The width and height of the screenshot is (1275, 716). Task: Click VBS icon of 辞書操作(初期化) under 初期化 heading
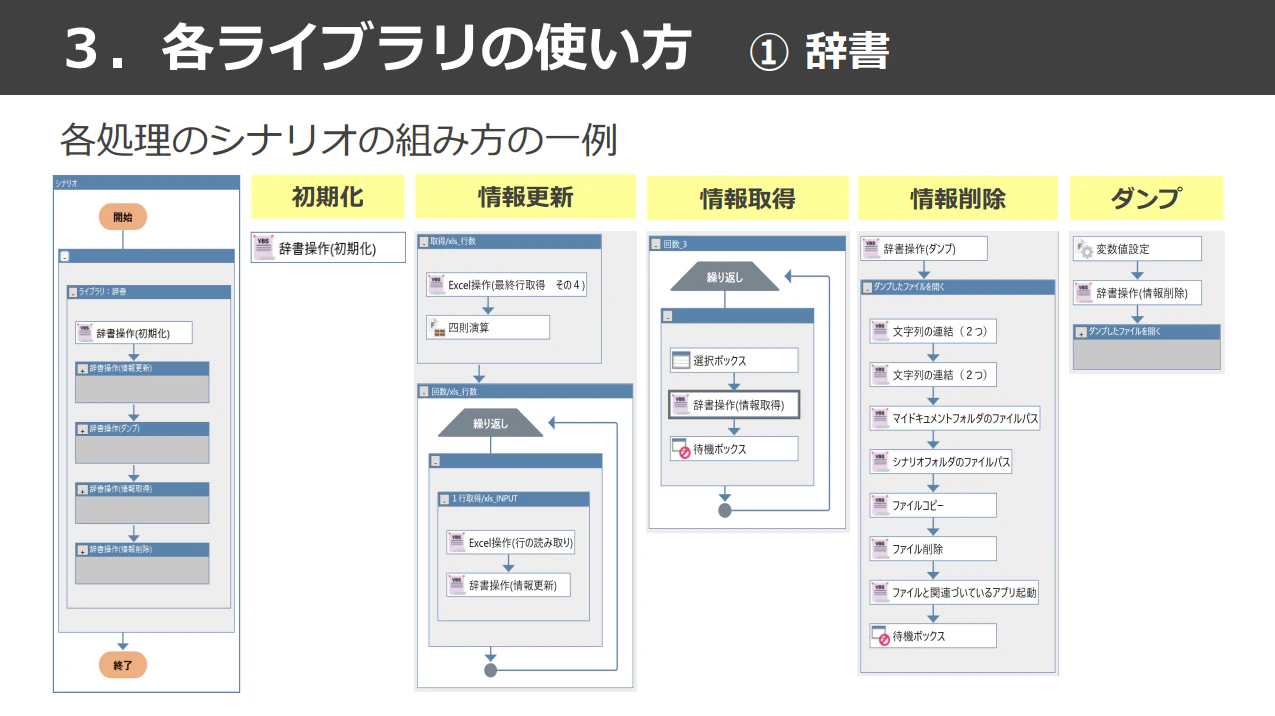[265, 248]
